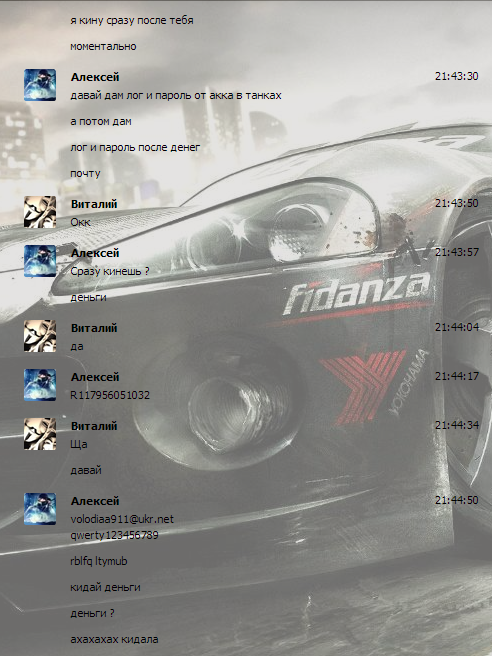Image resolution: width=492 pixels, height=656 pixels.
Task: Select message 'Окк'
Action: (x=80, y=223)
